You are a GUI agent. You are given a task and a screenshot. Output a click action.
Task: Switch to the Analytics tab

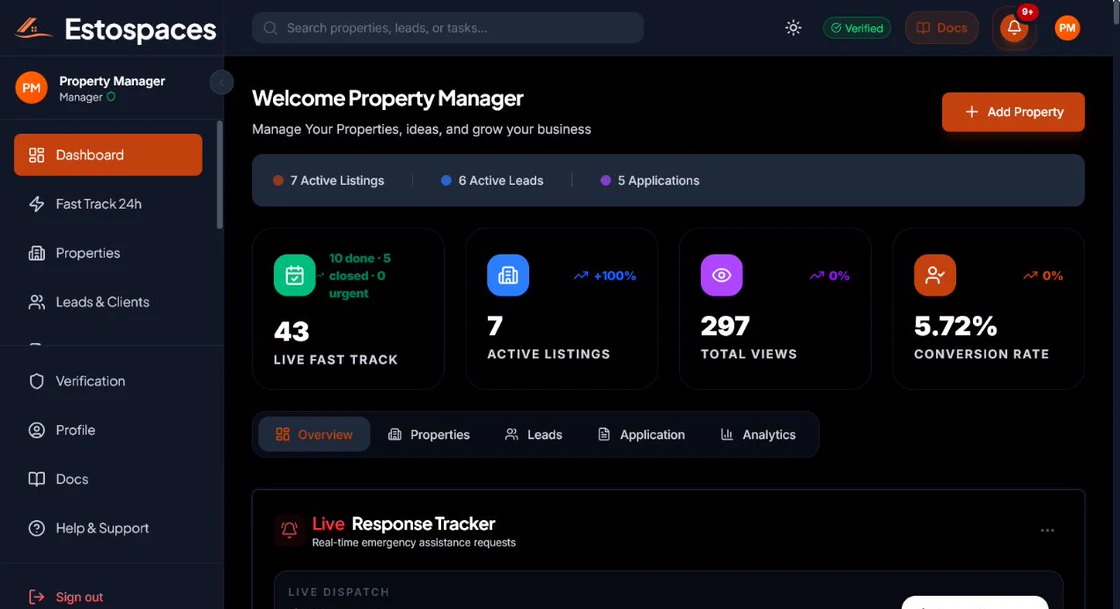(x=758, y=434)
